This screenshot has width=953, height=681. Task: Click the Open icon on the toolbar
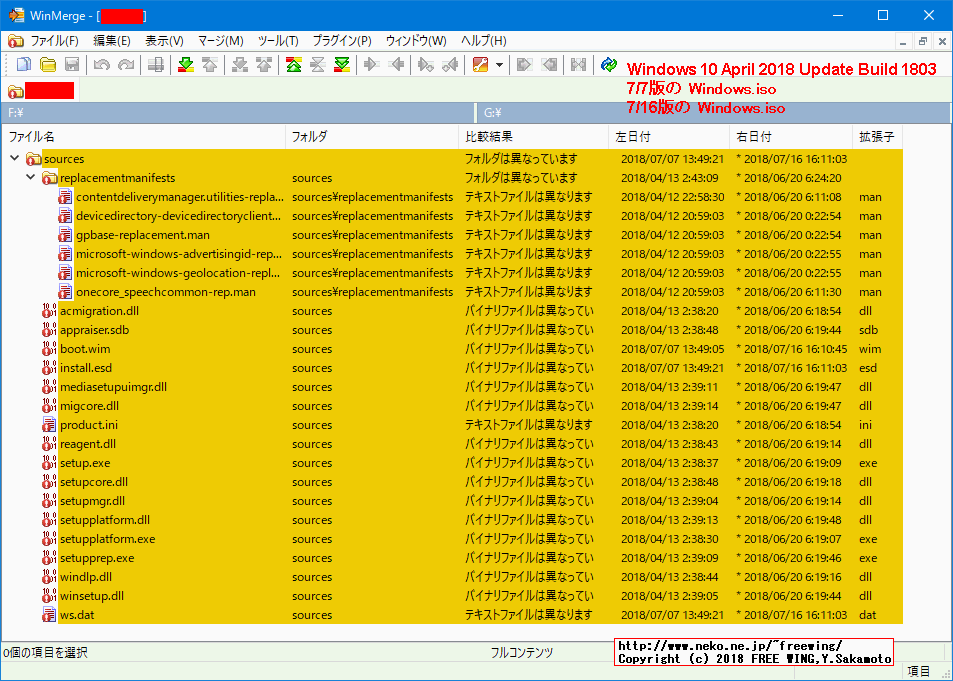(x=47, y=64)
